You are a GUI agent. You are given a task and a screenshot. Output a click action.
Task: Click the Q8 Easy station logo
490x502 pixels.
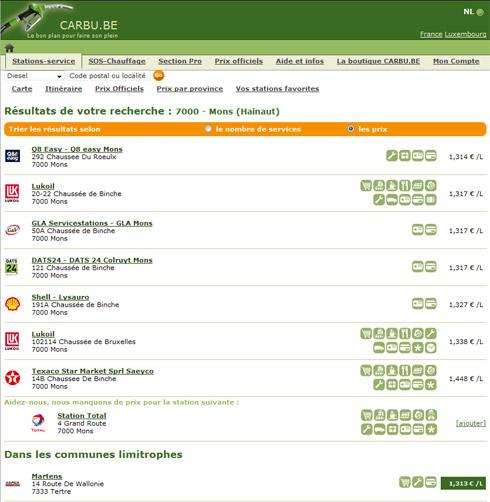pyautogui.click(x=12, y=156)
